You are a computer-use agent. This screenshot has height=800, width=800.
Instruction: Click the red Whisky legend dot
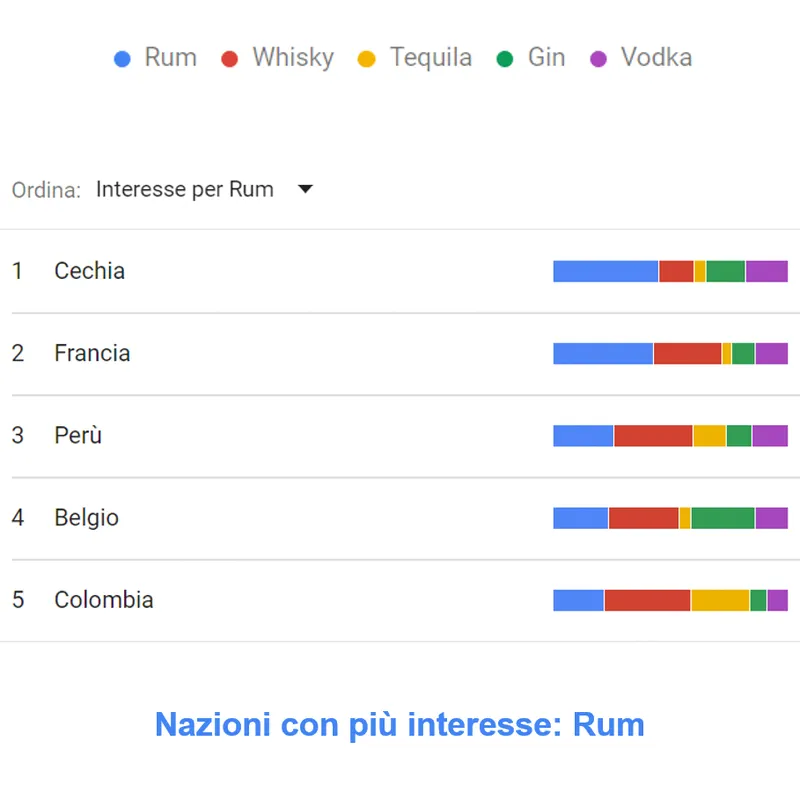click(230, 59)
